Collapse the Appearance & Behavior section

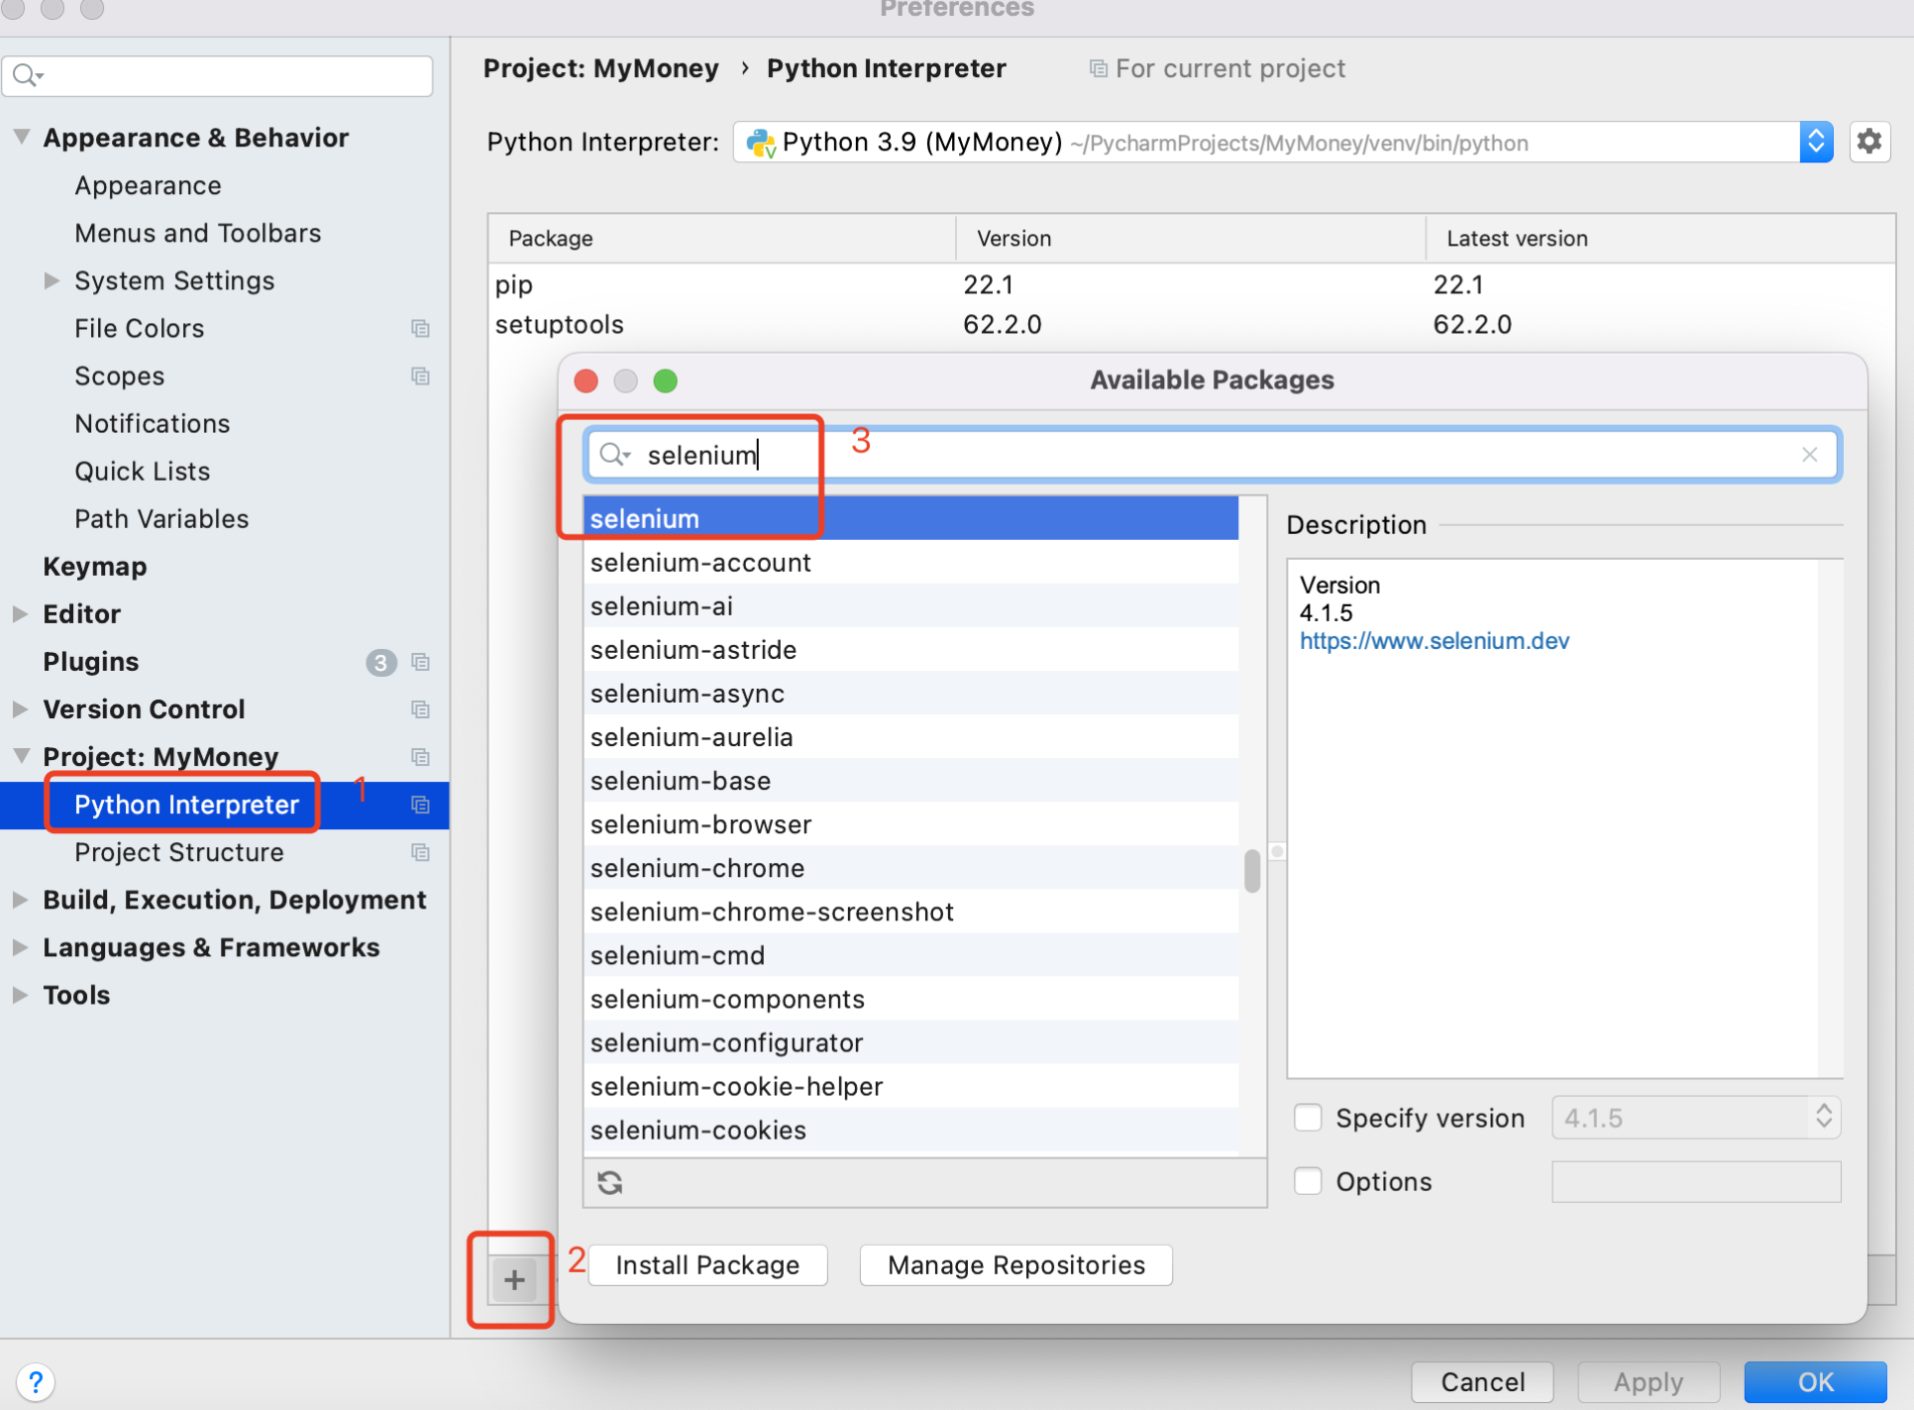tap(20, 137)
